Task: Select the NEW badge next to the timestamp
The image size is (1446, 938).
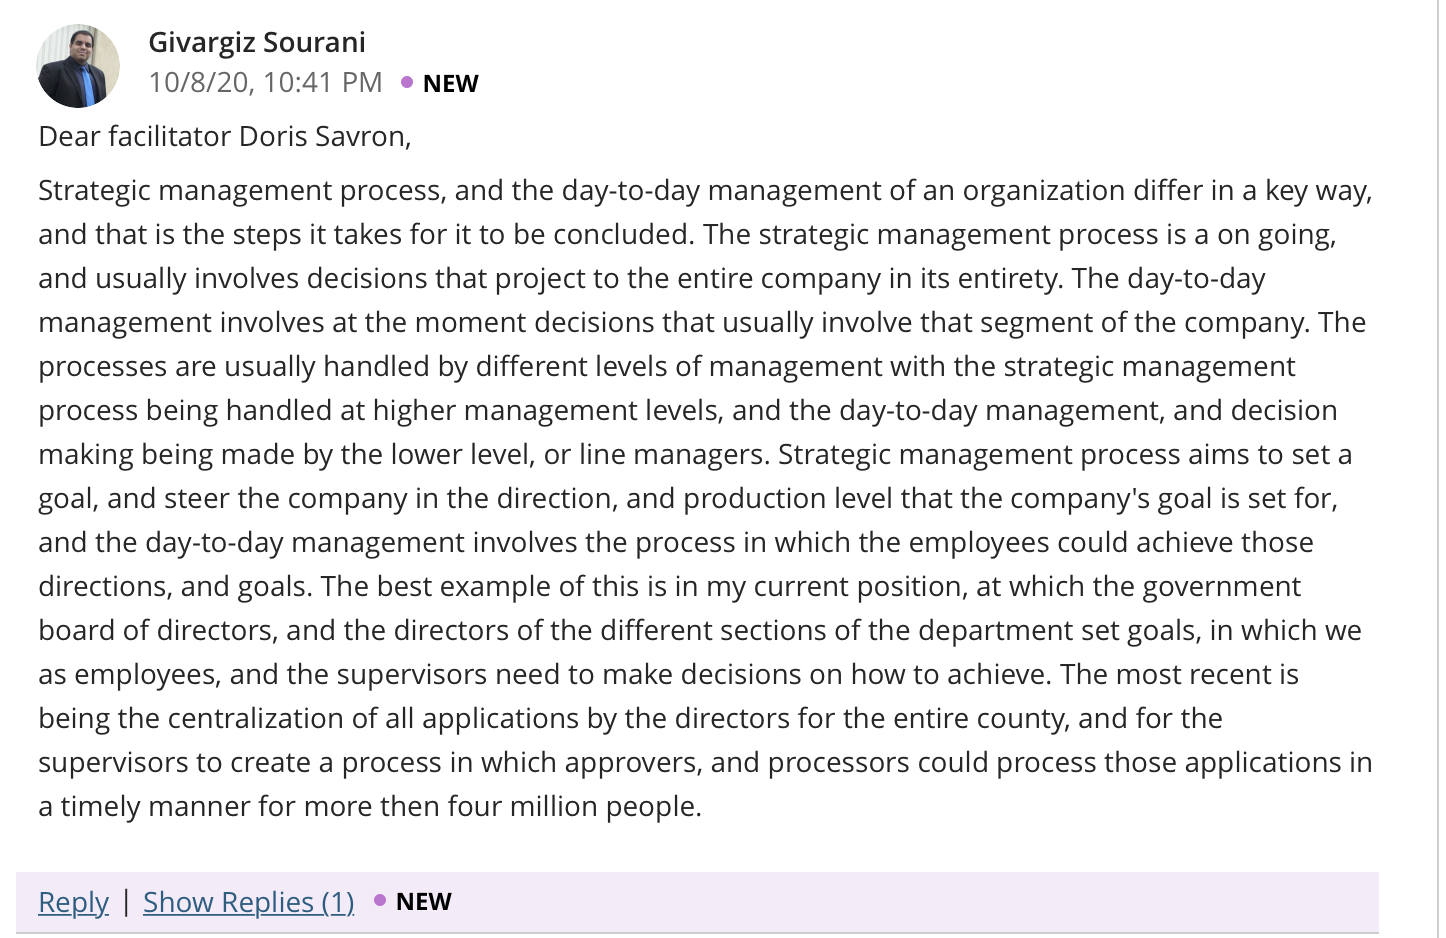Action: coord(450,83)
